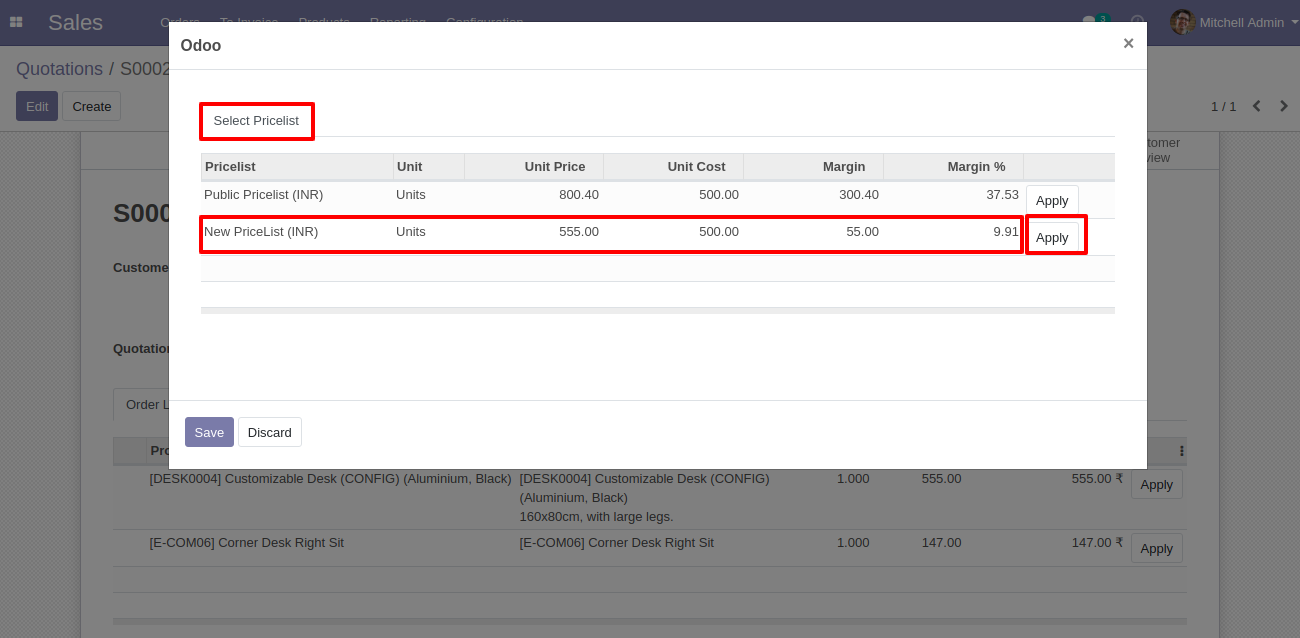This screenshot has height=638, width=1300.
Task: Click Odoo dialog title
Action: click(x=201, y=46)
